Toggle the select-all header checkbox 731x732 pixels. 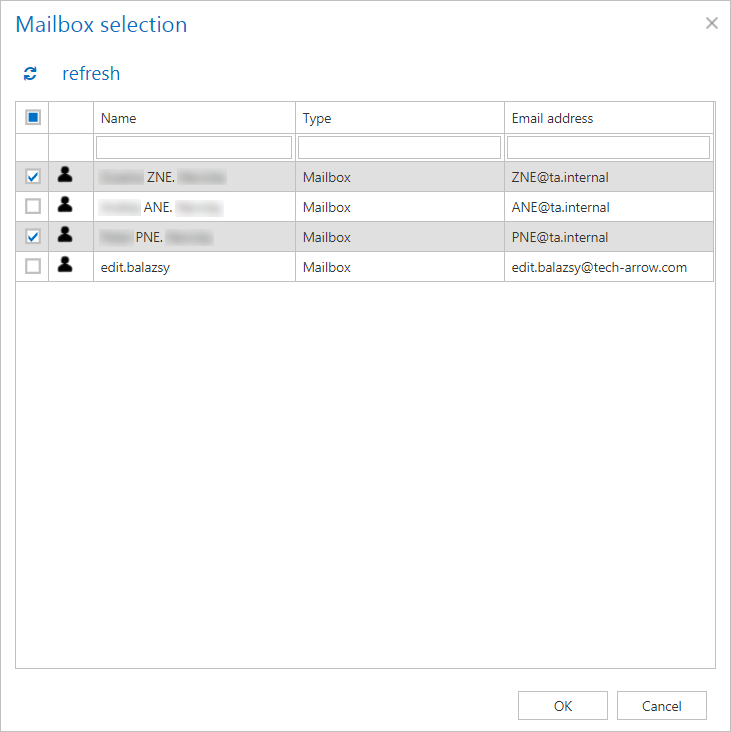(x=33, y=117)
